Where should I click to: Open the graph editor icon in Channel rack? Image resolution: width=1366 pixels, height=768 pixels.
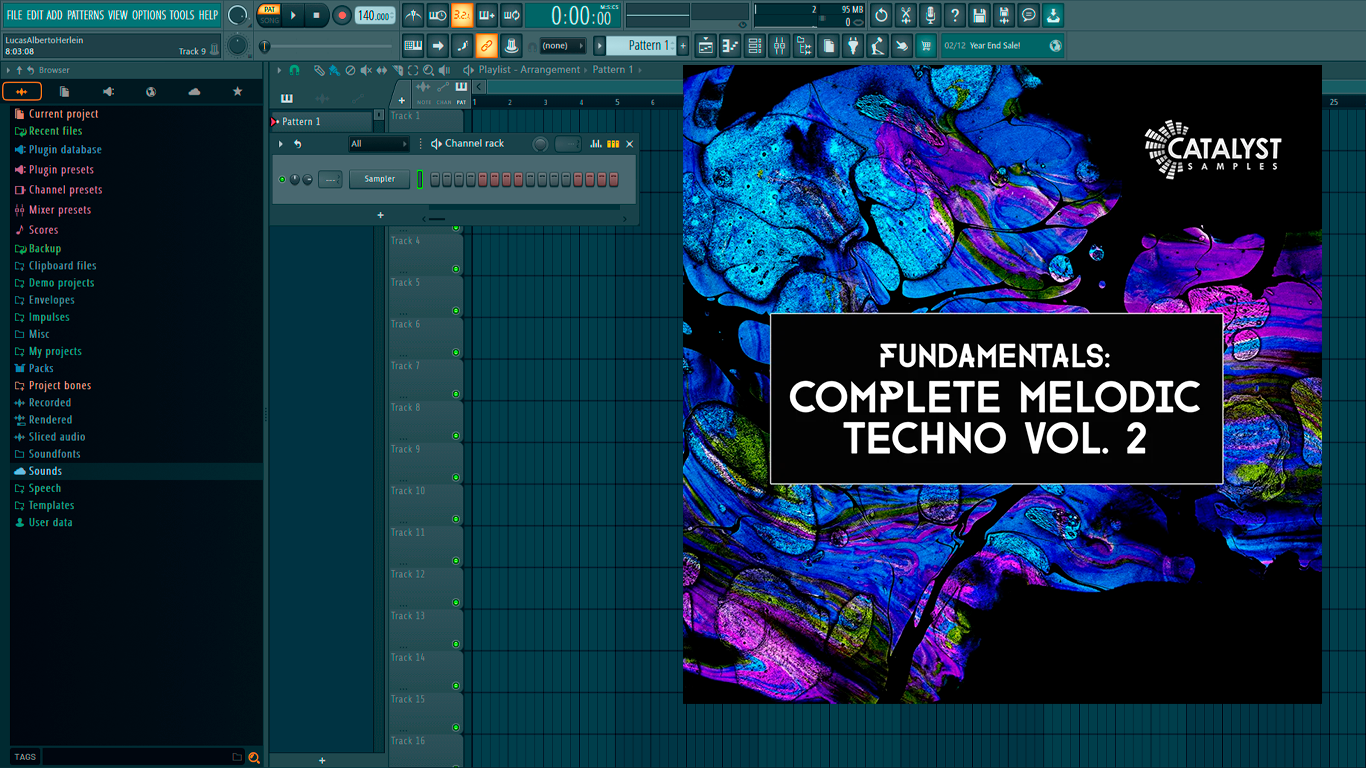tap(596, 144)
